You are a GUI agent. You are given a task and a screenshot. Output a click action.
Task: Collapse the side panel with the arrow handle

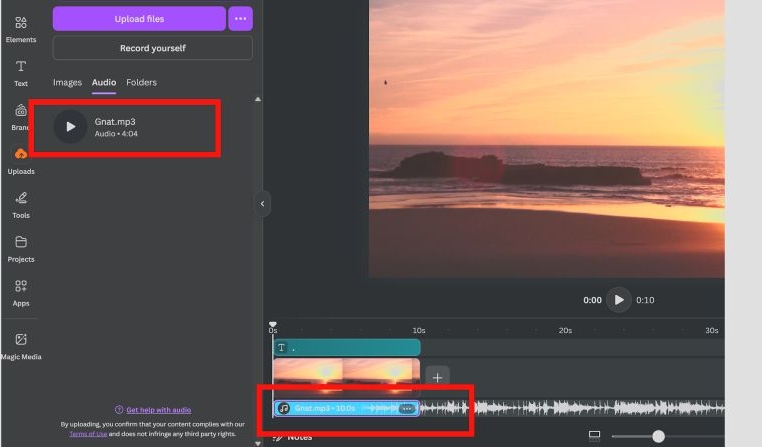coord(262,204)
